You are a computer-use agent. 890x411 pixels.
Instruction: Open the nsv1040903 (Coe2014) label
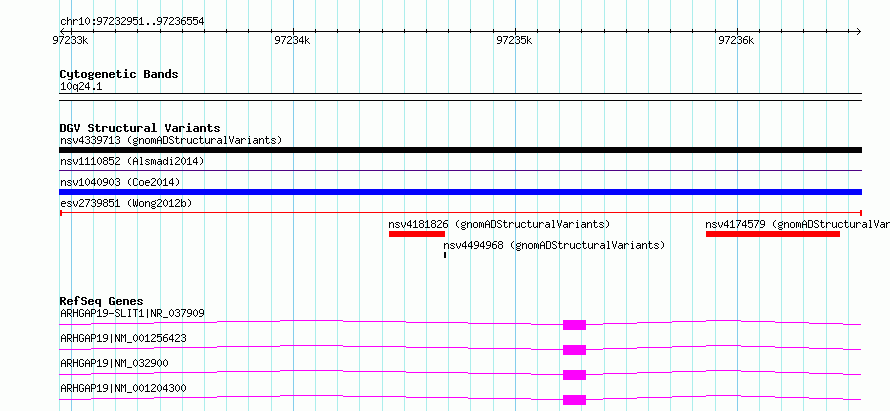[120, 182]
